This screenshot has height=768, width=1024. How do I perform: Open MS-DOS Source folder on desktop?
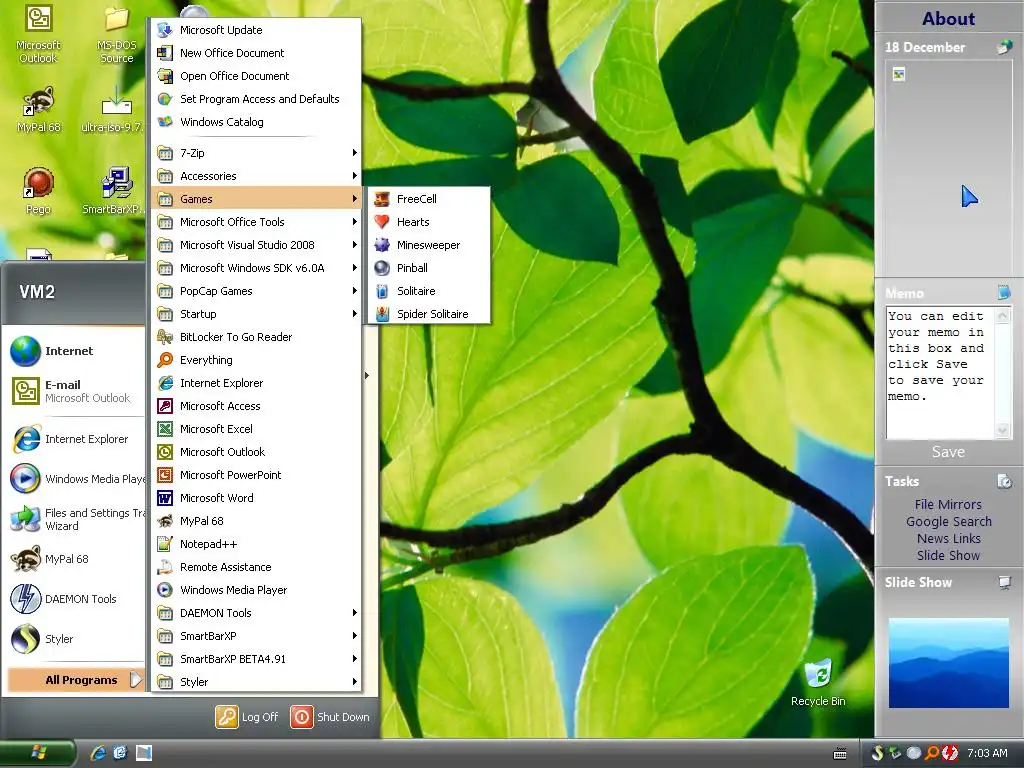tap(116, 34)
